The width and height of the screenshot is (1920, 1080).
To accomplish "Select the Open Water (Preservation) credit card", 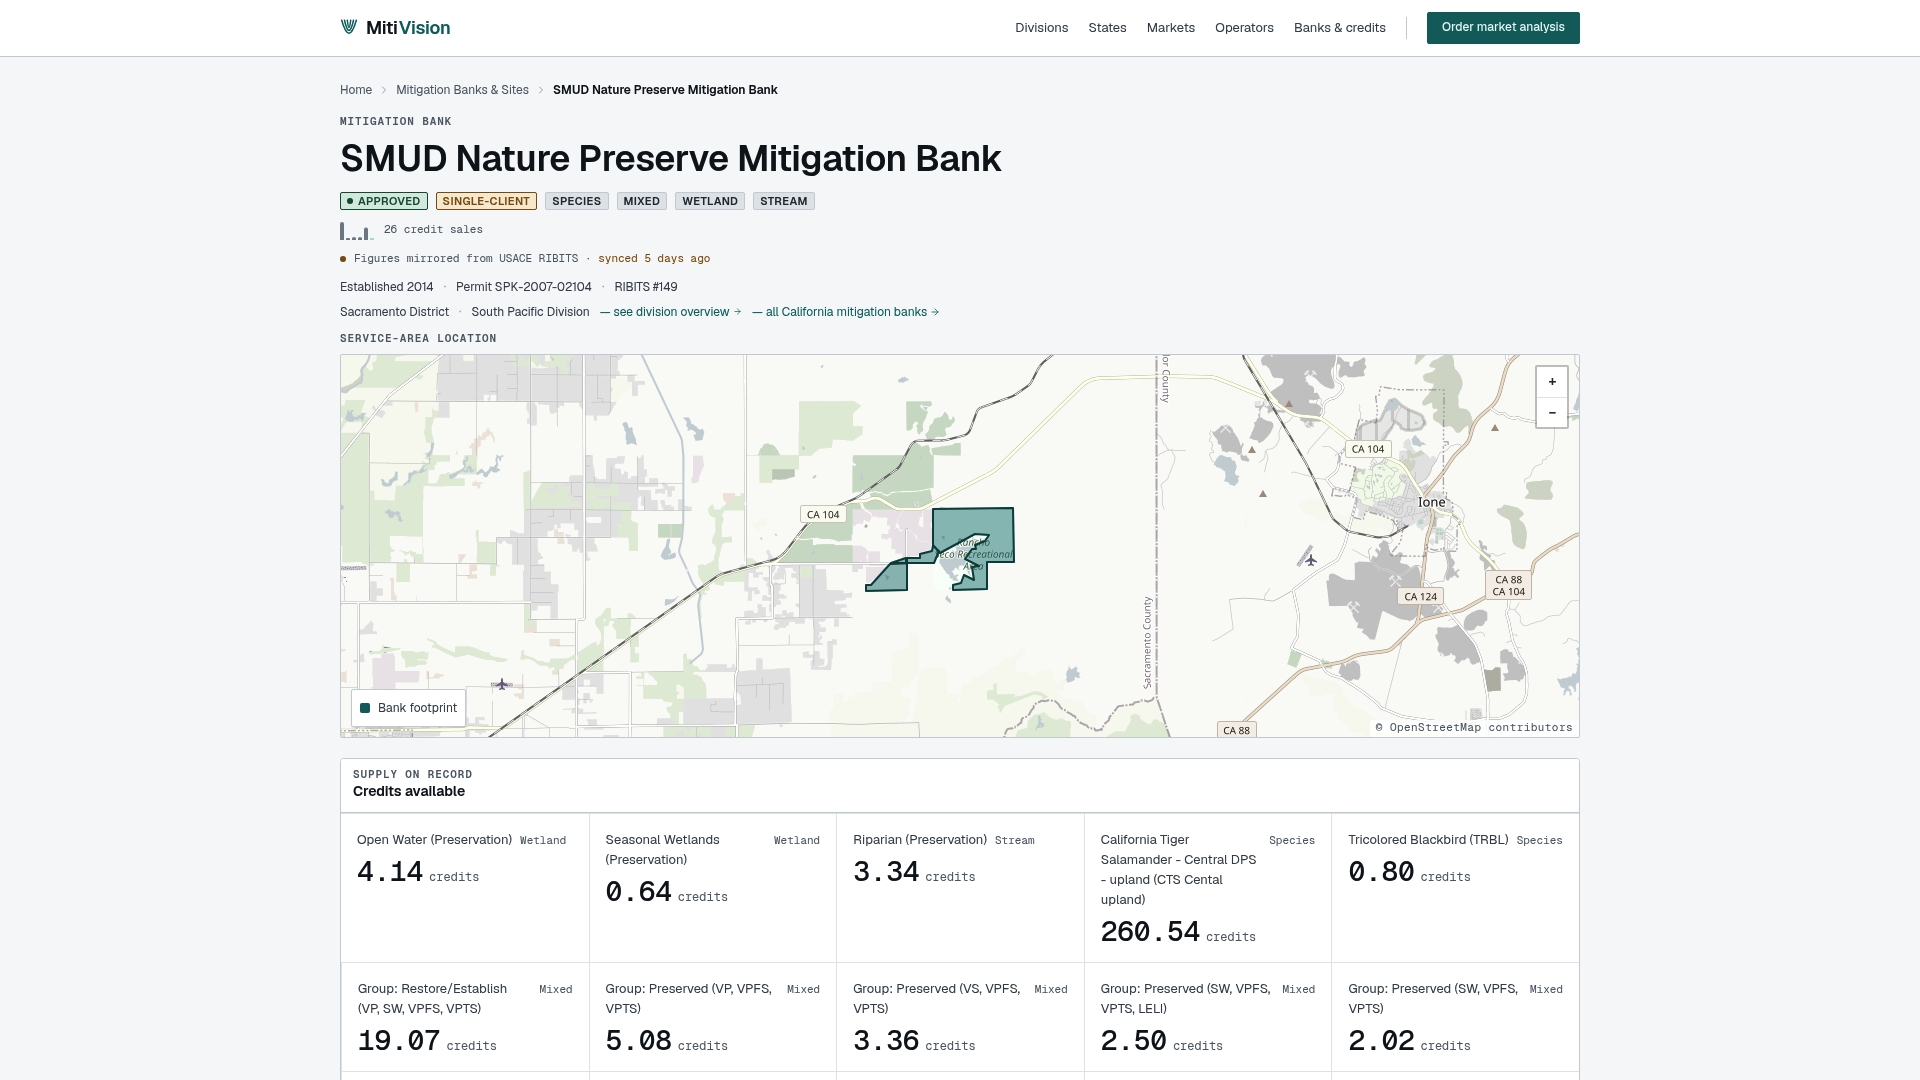I will click(x=465, y=888).
